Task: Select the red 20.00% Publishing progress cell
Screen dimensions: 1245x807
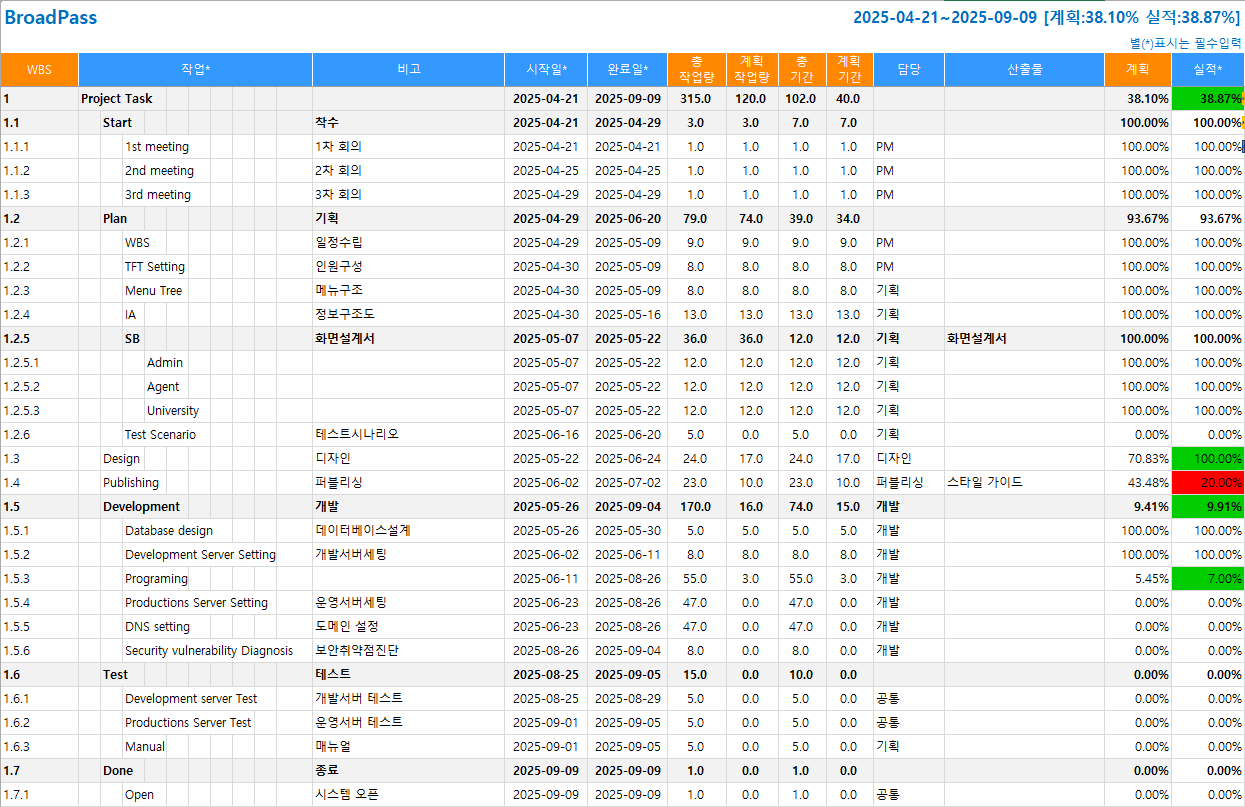Action: point(1207,483)
